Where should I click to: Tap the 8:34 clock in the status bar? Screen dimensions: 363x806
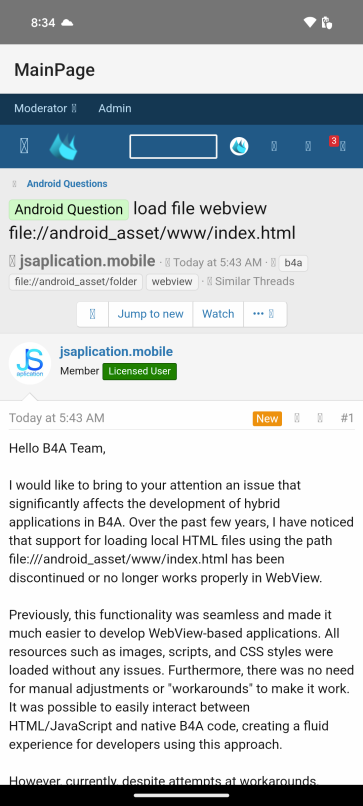tap(43, 22)
